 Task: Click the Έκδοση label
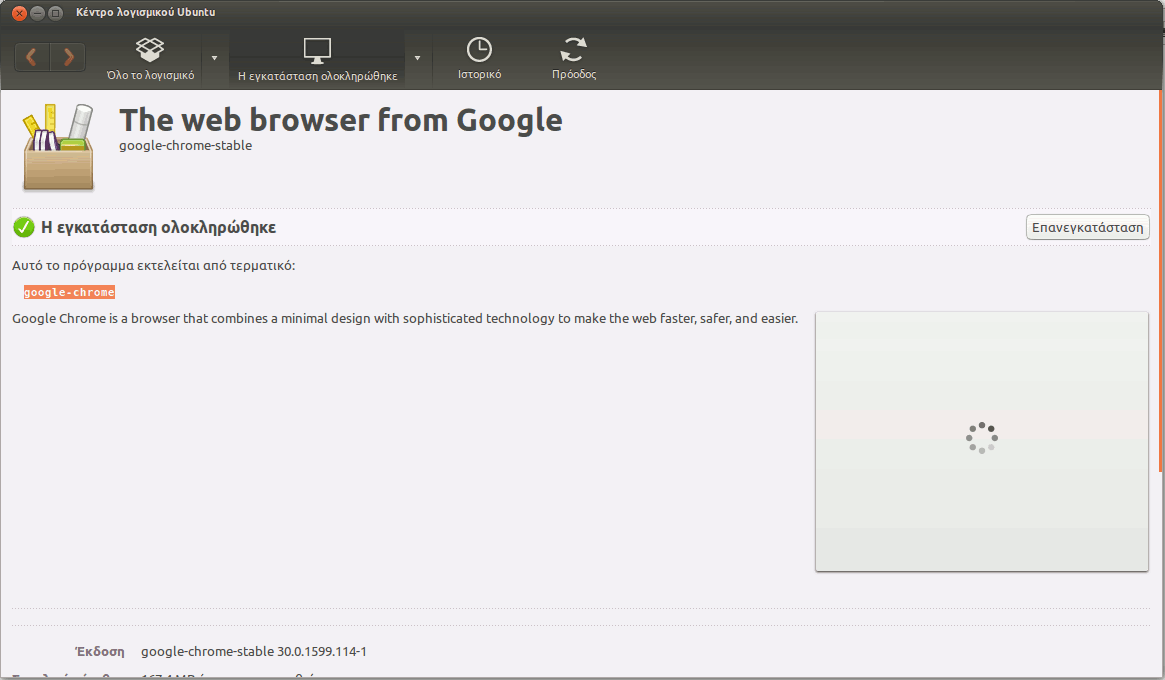click(100, 652)
